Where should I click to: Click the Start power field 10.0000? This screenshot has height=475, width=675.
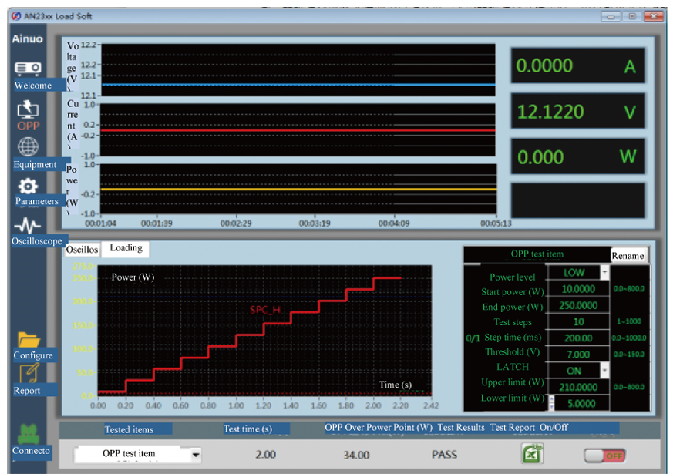578,289
